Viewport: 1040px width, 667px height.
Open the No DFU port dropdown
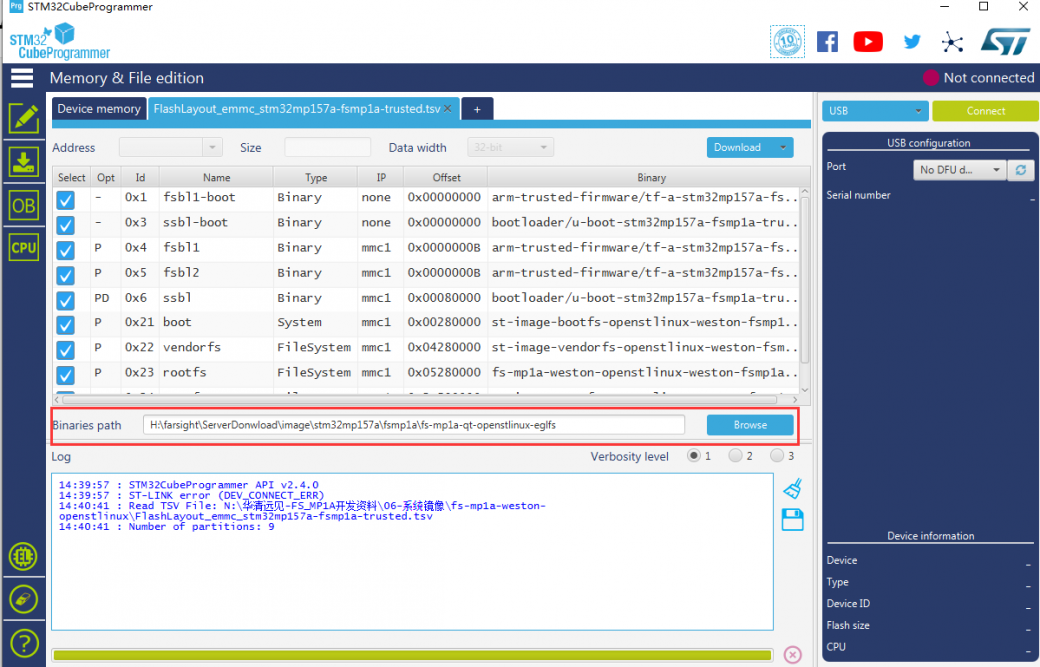point(959,170)
